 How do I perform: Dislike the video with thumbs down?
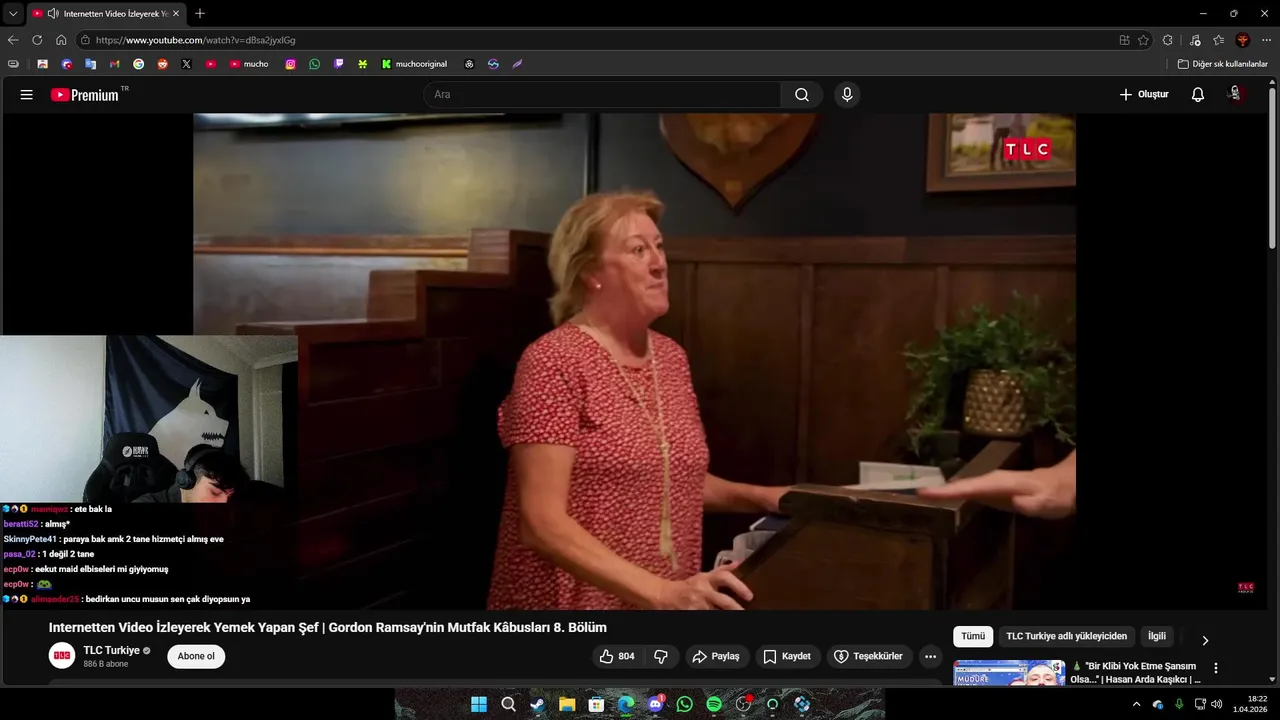pos(661,657)
